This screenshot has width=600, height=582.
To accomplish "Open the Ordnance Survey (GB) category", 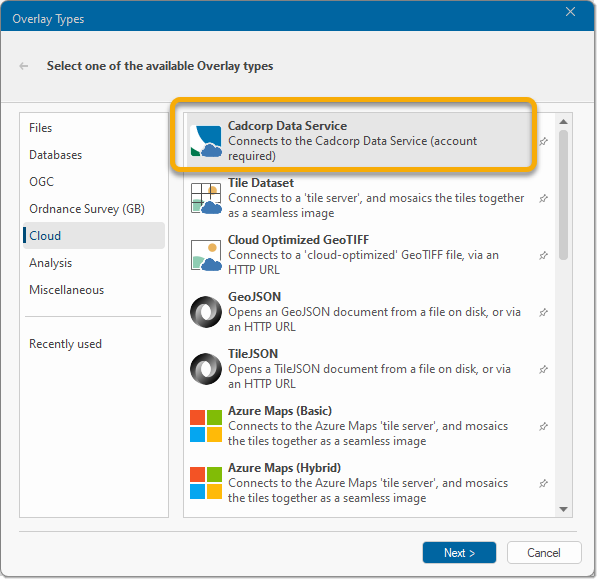I will pyautogui.click(x=87, y=209).
